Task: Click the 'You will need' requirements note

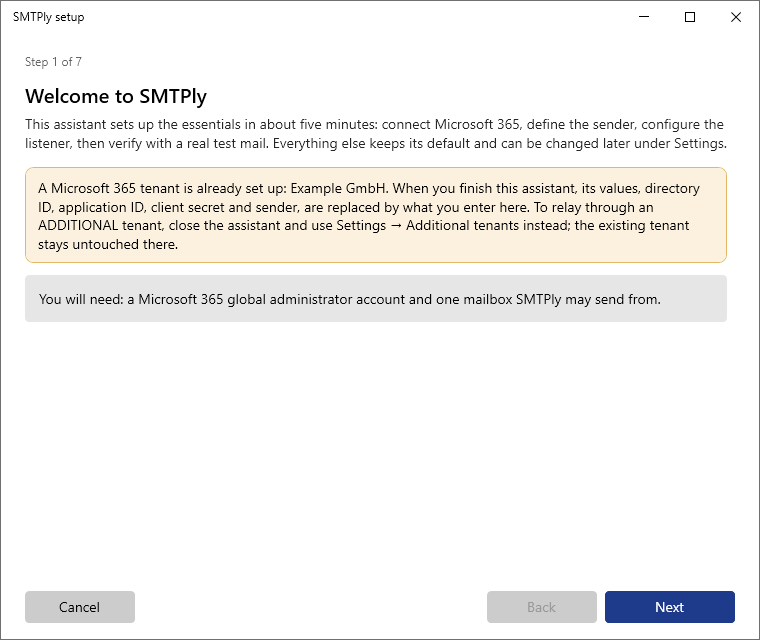Action: (x=376, y=299)
